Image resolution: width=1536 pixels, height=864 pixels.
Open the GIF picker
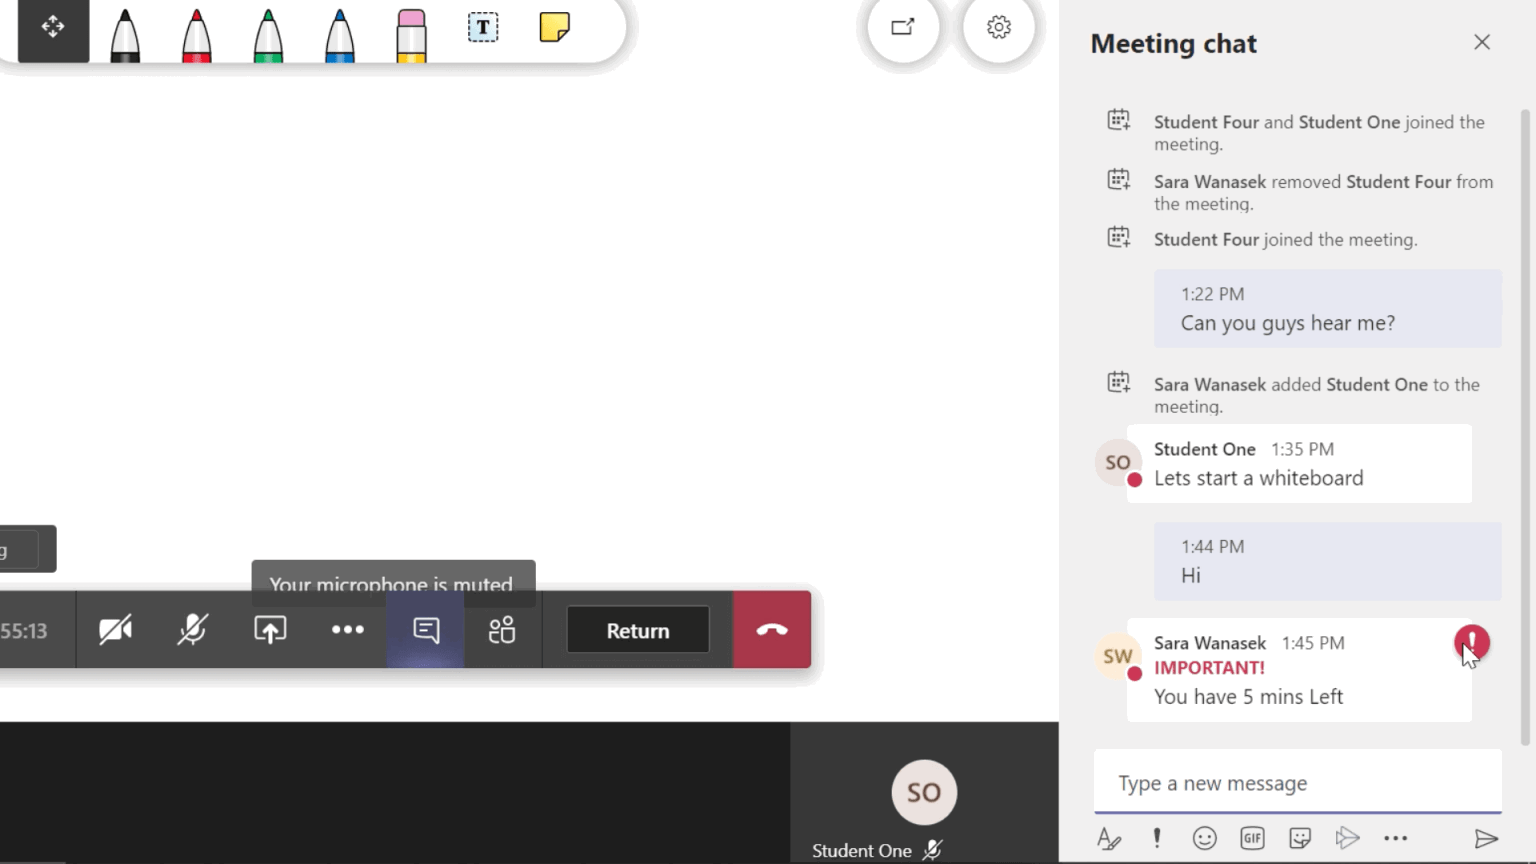(1252, 838)
